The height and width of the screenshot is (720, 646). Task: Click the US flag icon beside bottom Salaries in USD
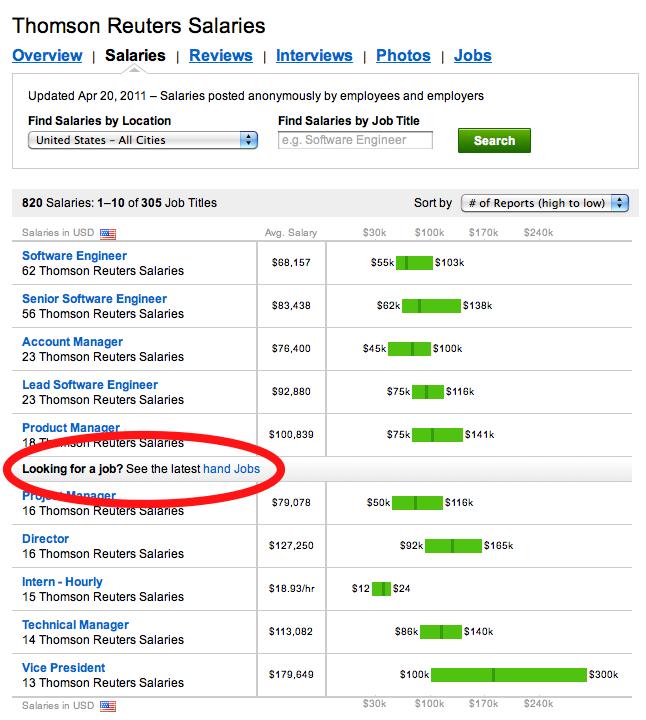tap(108, 706)
